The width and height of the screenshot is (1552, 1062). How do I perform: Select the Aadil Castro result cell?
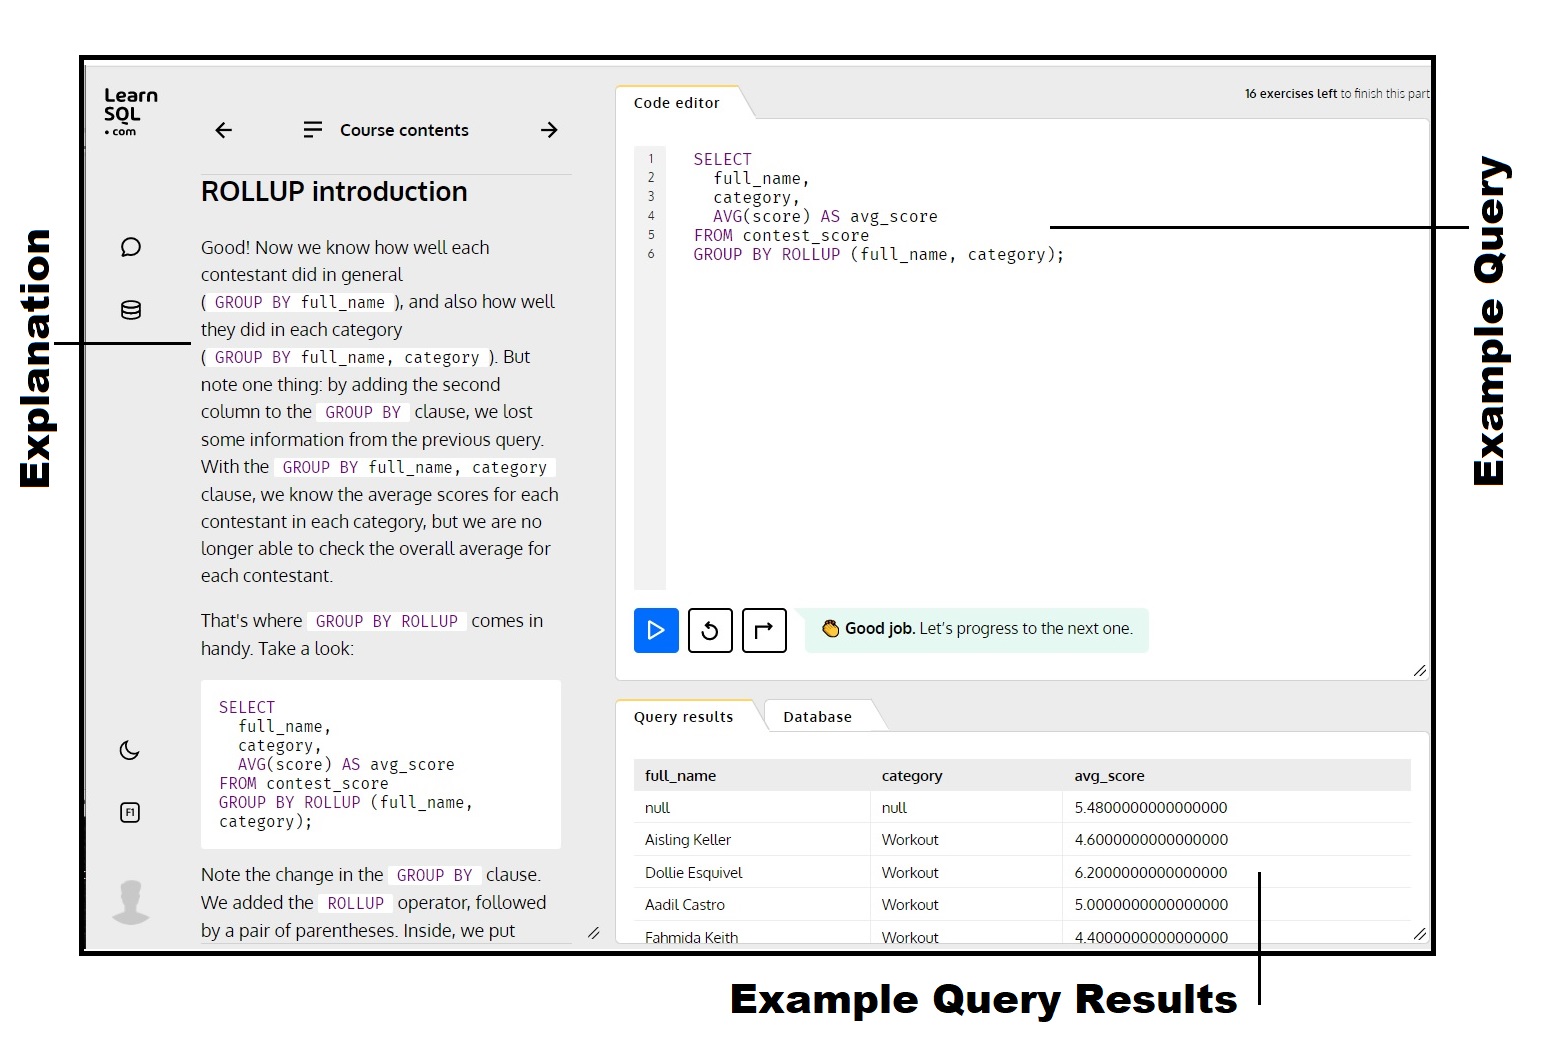[x=685, y=905]
